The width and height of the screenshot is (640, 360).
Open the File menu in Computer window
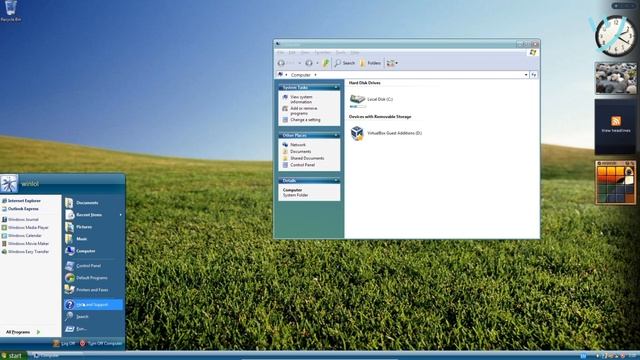coord(280,53)
